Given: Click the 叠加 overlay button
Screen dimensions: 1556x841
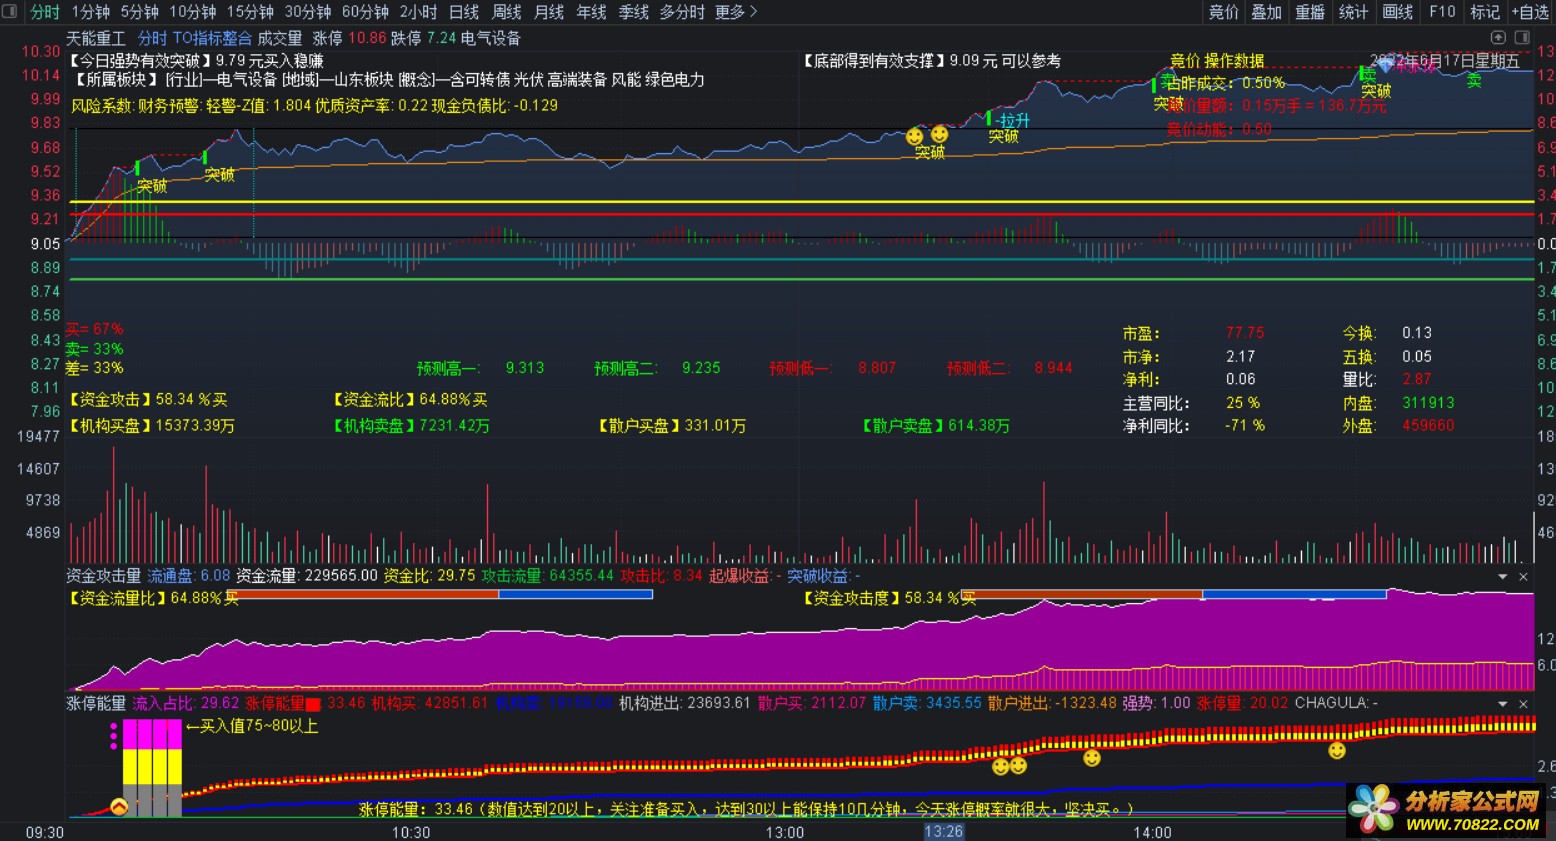Looking at the screenshot, I should click(x=1267, y=12).
